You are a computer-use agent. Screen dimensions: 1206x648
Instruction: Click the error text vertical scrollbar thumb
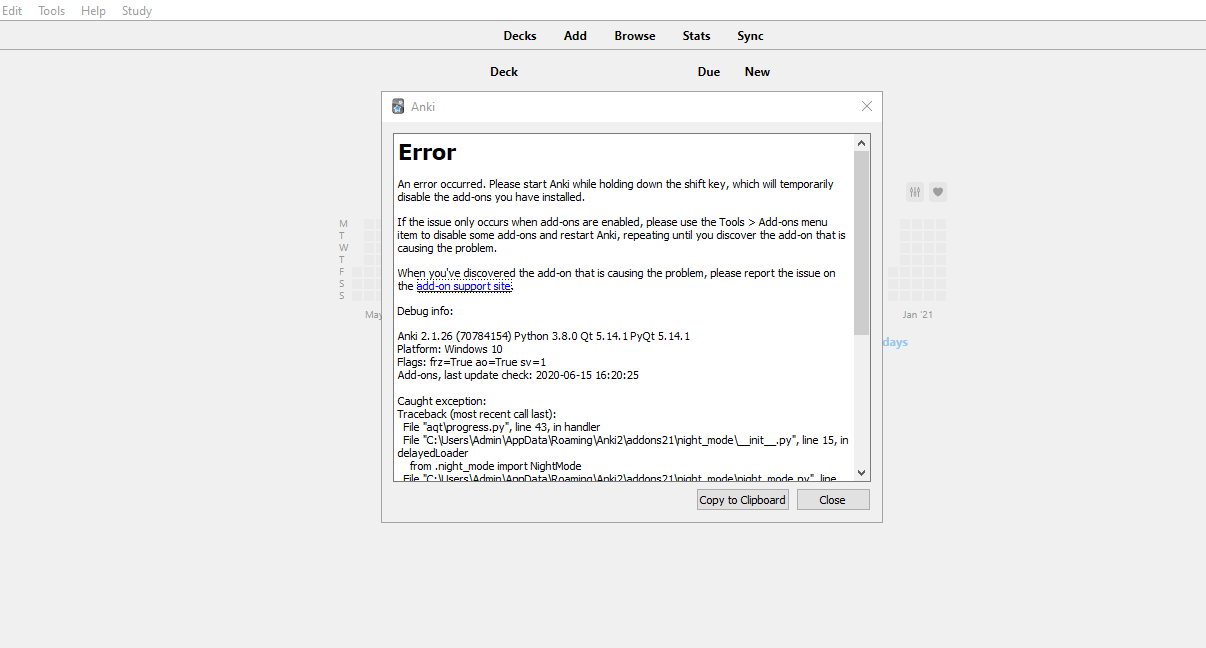[862, 243]
